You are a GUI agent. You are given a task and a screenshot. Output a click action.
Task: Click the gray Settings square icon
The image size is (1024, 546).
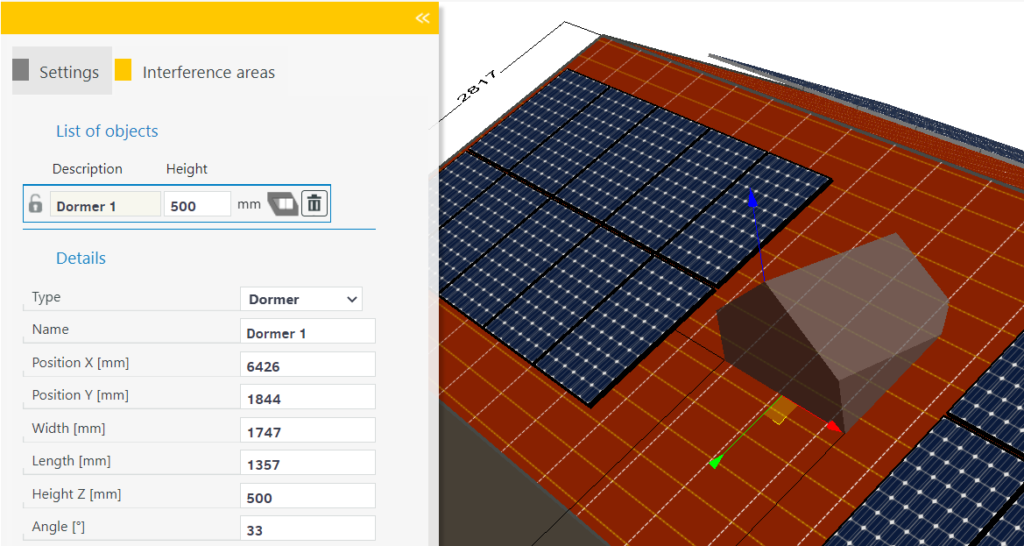(20, 70)
